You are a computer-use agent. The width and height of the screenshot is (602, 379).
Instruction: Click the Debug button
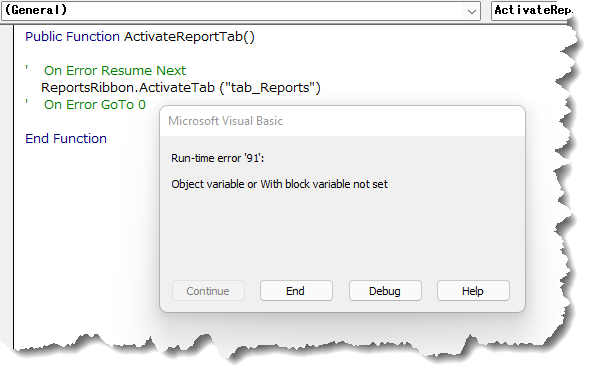point(385,291)
